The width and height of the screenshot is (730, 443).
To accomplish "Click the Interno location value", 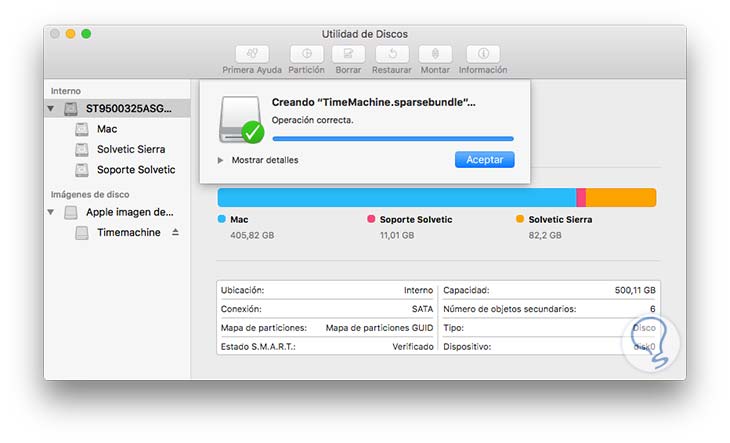I will tap(419, 290).
